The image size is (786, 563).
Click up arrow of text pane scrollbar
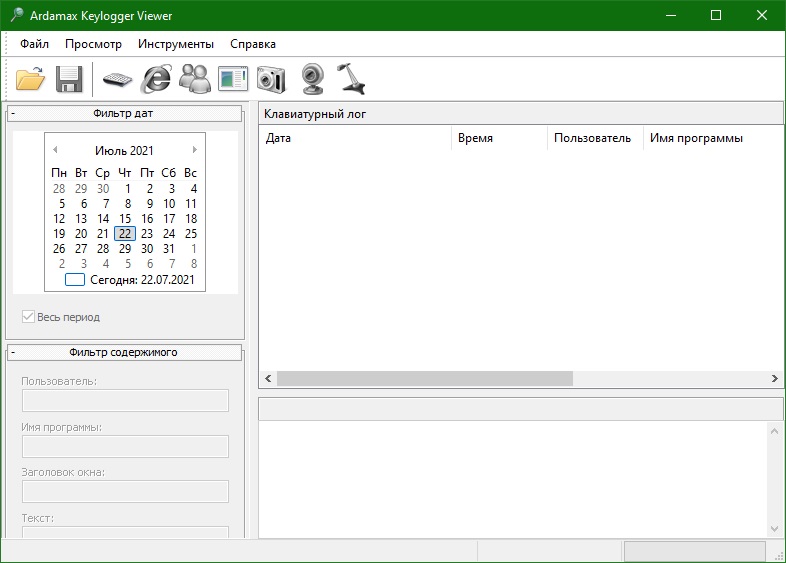(774, 431)
